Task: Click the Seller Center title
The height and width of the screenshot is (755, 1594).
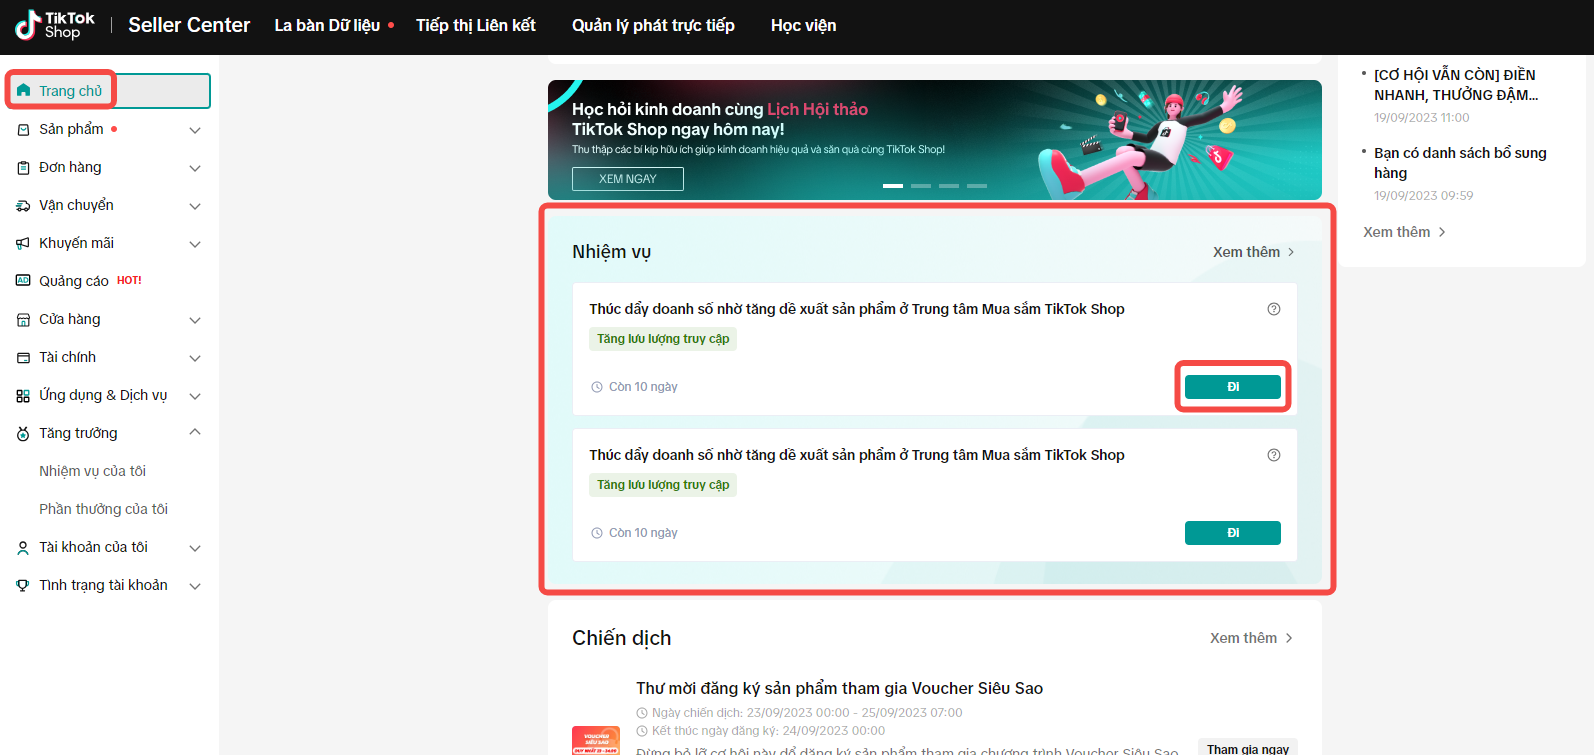Action: pos(189,25)
